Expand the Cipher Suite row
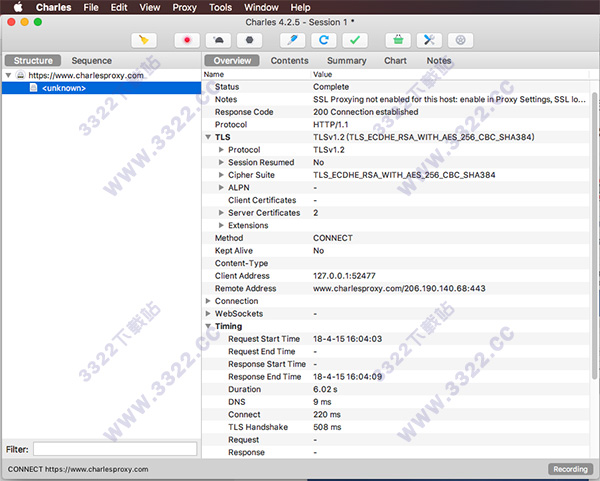The image size is (600, 481). (x=221, y=175)
